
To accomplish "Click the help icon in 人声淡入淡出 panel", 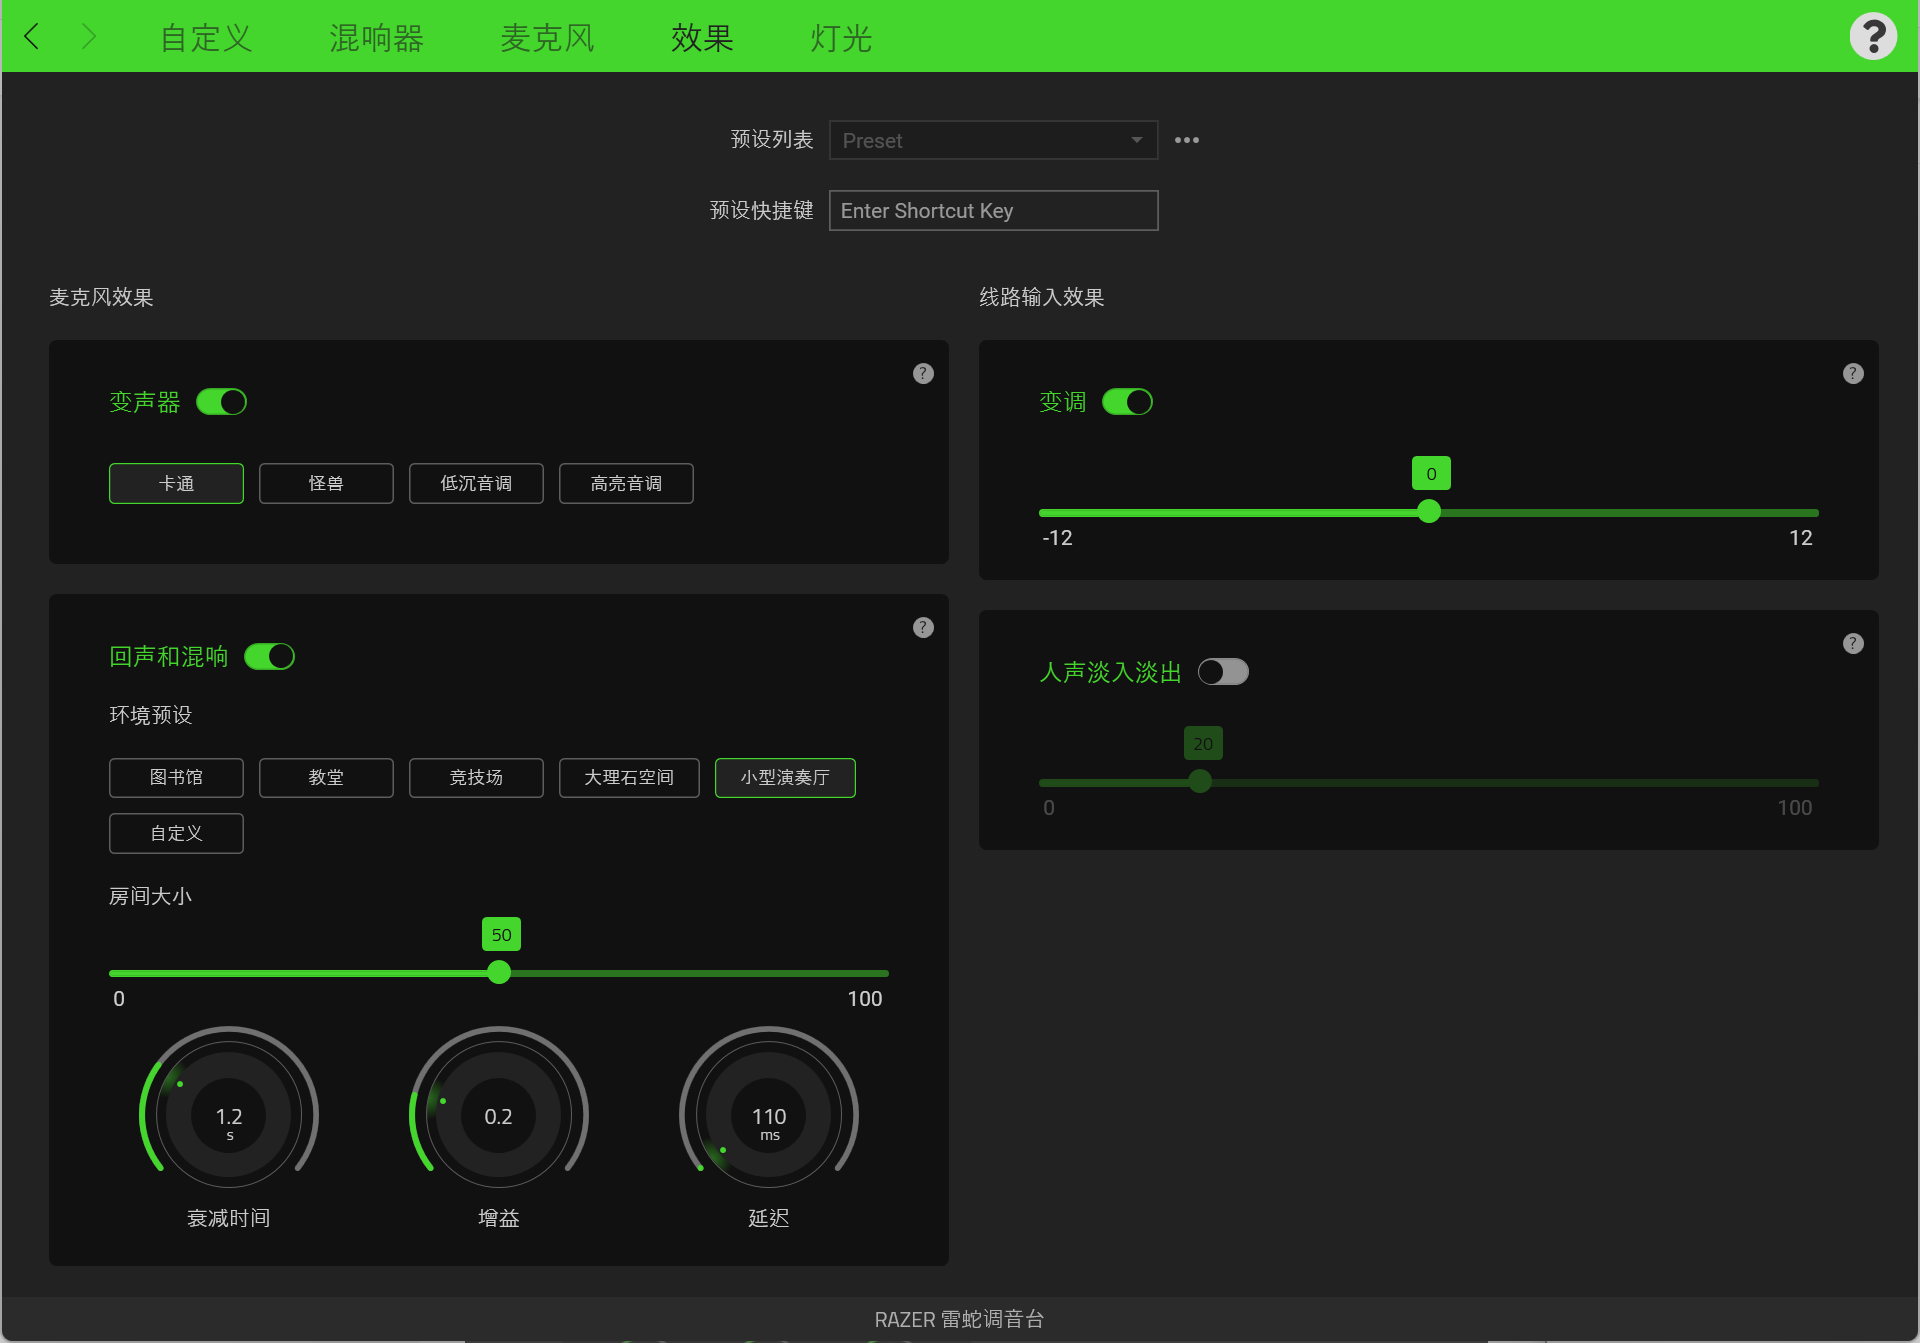I will click(1852, 643).
